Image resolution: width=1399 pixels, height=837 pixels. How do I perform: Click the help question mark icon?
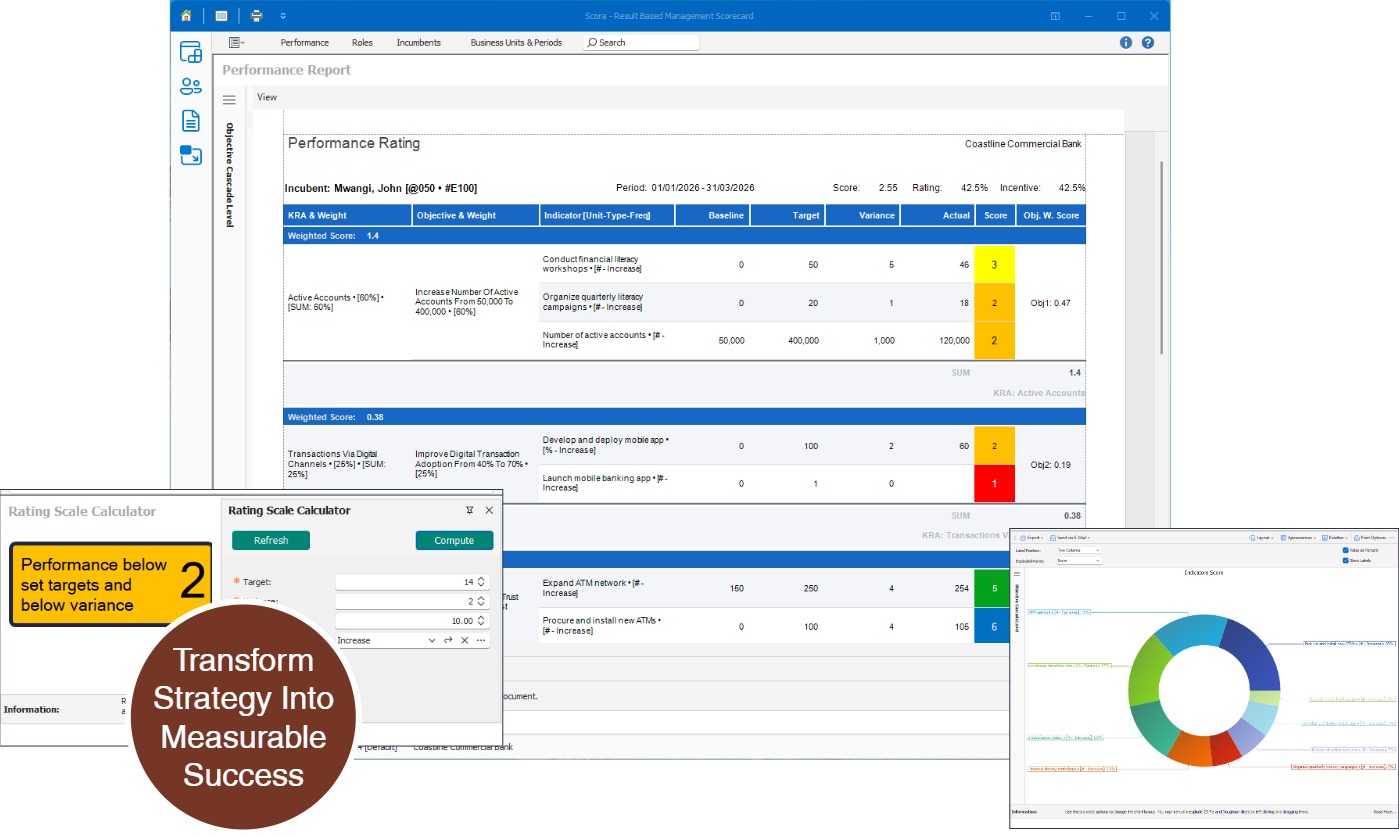(x=1148, y=43)
